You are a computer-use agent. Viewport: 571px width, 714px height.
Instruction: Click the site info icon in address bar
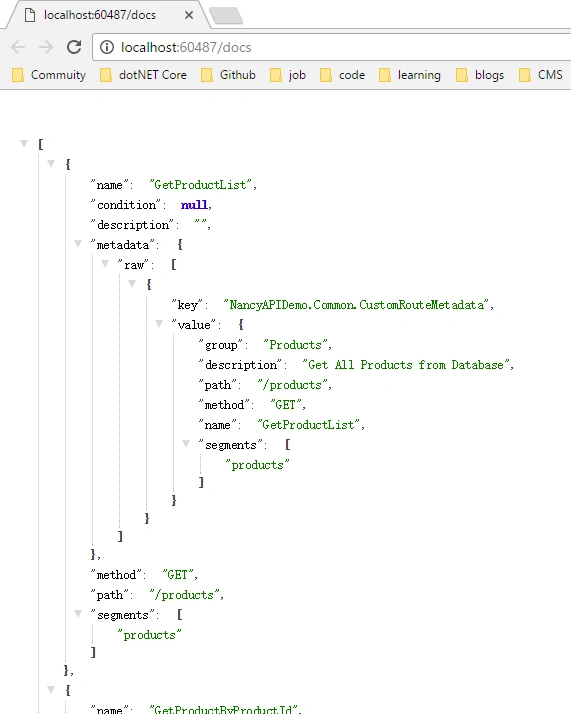[x=107, y=47]
